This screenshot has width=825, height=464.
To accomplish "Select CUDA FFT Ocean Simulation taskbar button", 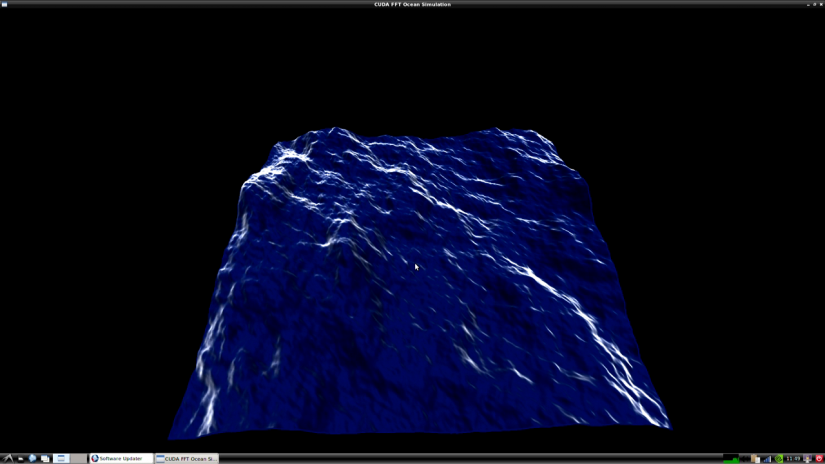I will click(x=187, y=459).
